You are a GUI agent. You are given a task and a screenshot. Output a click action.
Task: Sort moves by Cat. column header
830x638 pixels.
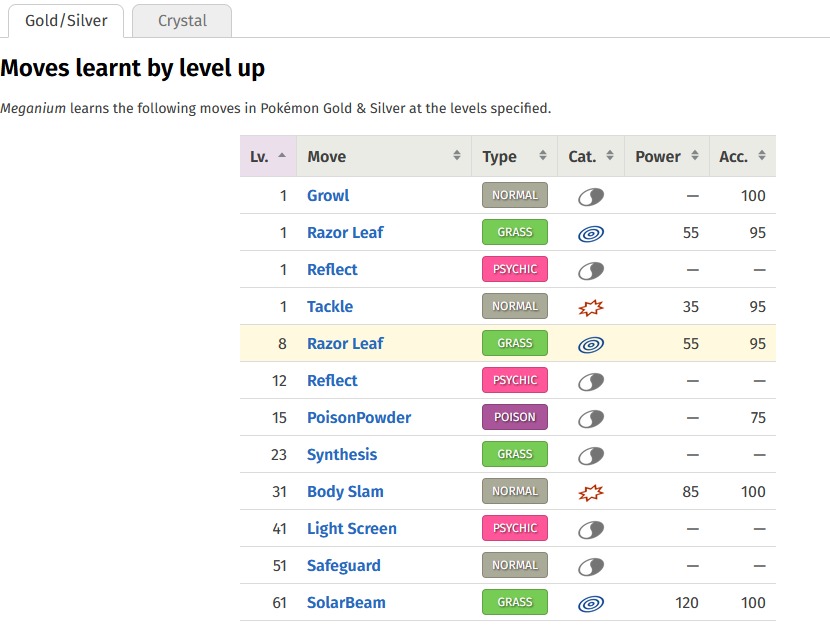point(590,157)
